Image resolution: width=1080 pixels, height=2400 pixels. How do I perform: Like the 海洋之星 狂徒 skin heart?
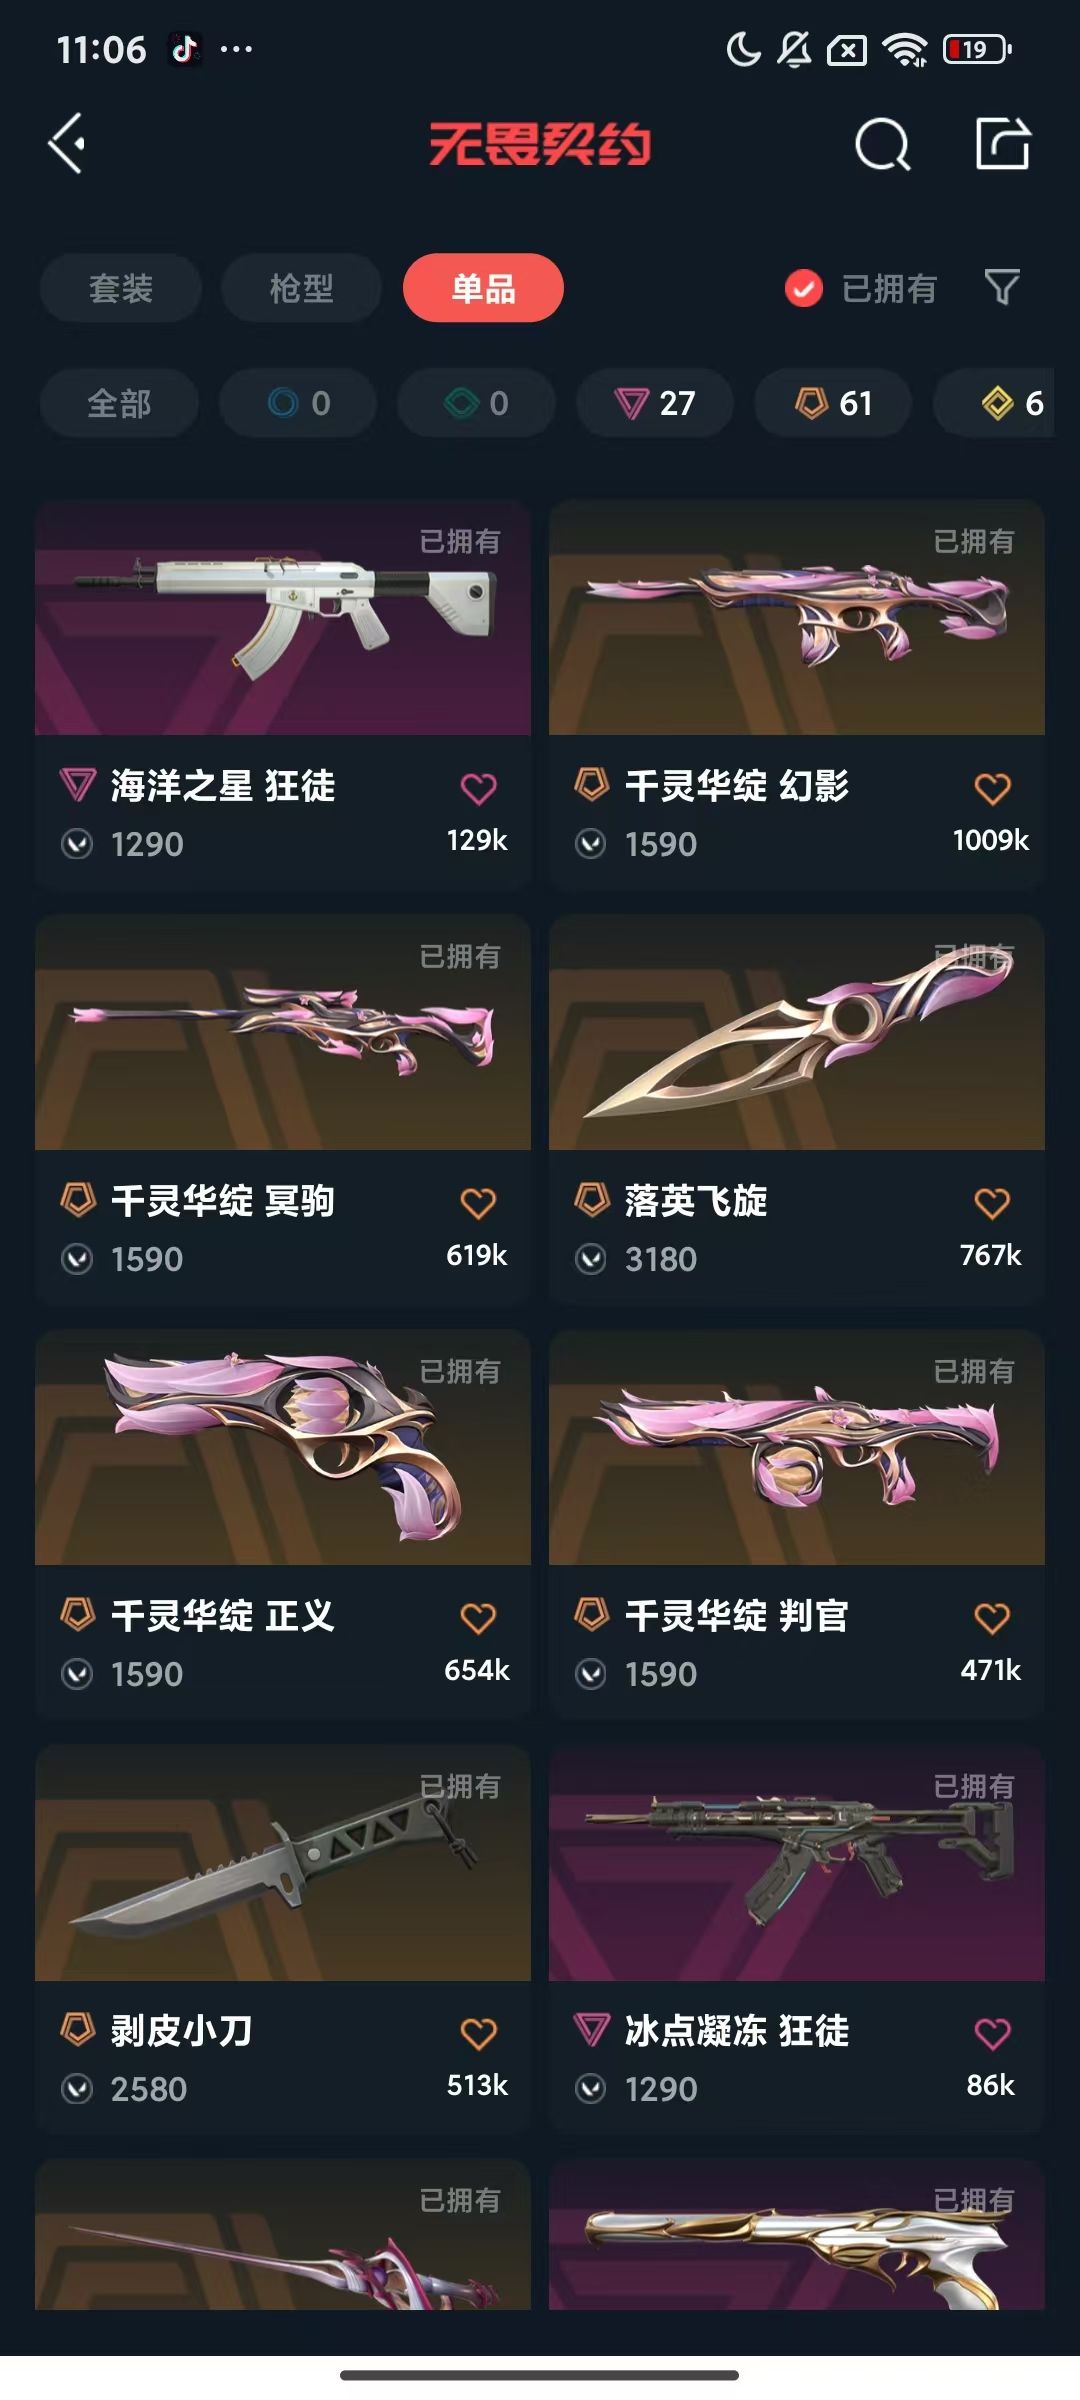(478, 789)
